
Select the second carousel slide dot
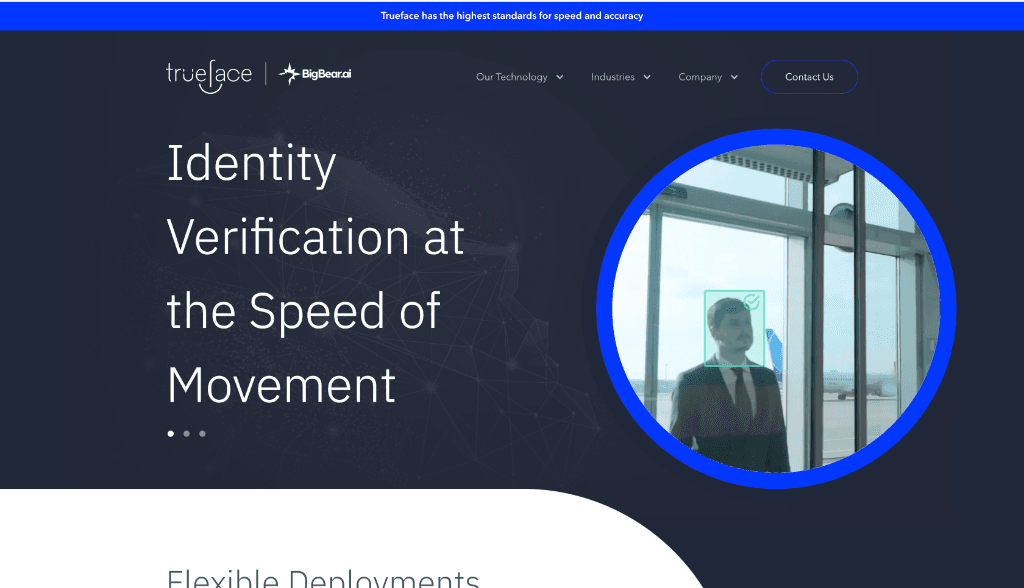[187, 434]
